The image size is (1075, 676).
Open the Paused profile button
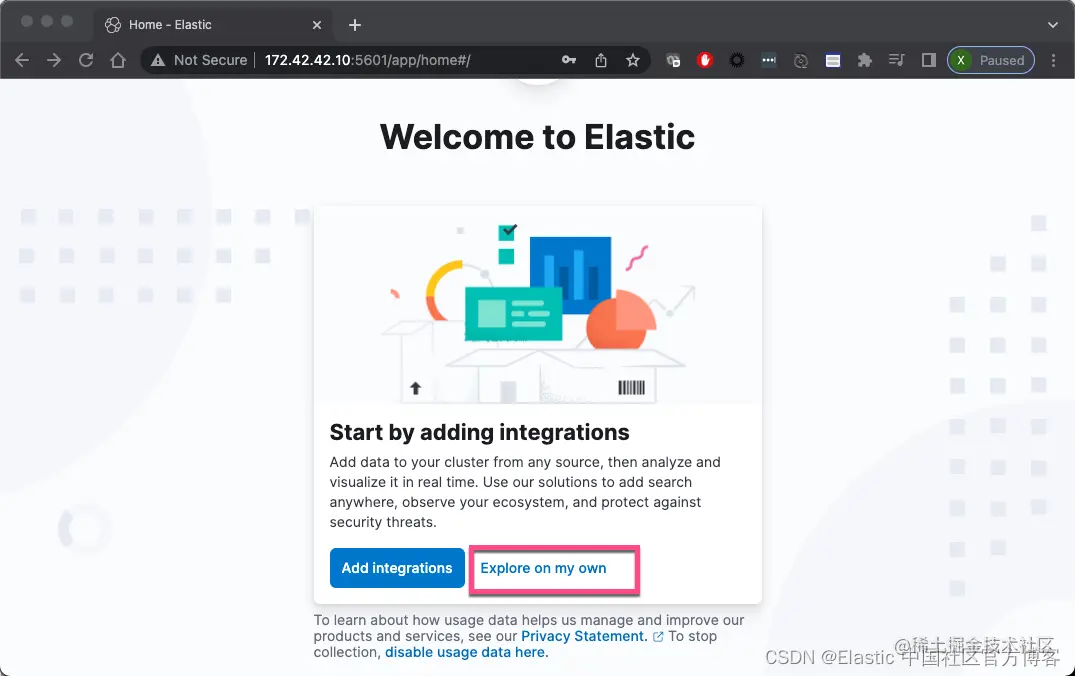click(991, 60)
